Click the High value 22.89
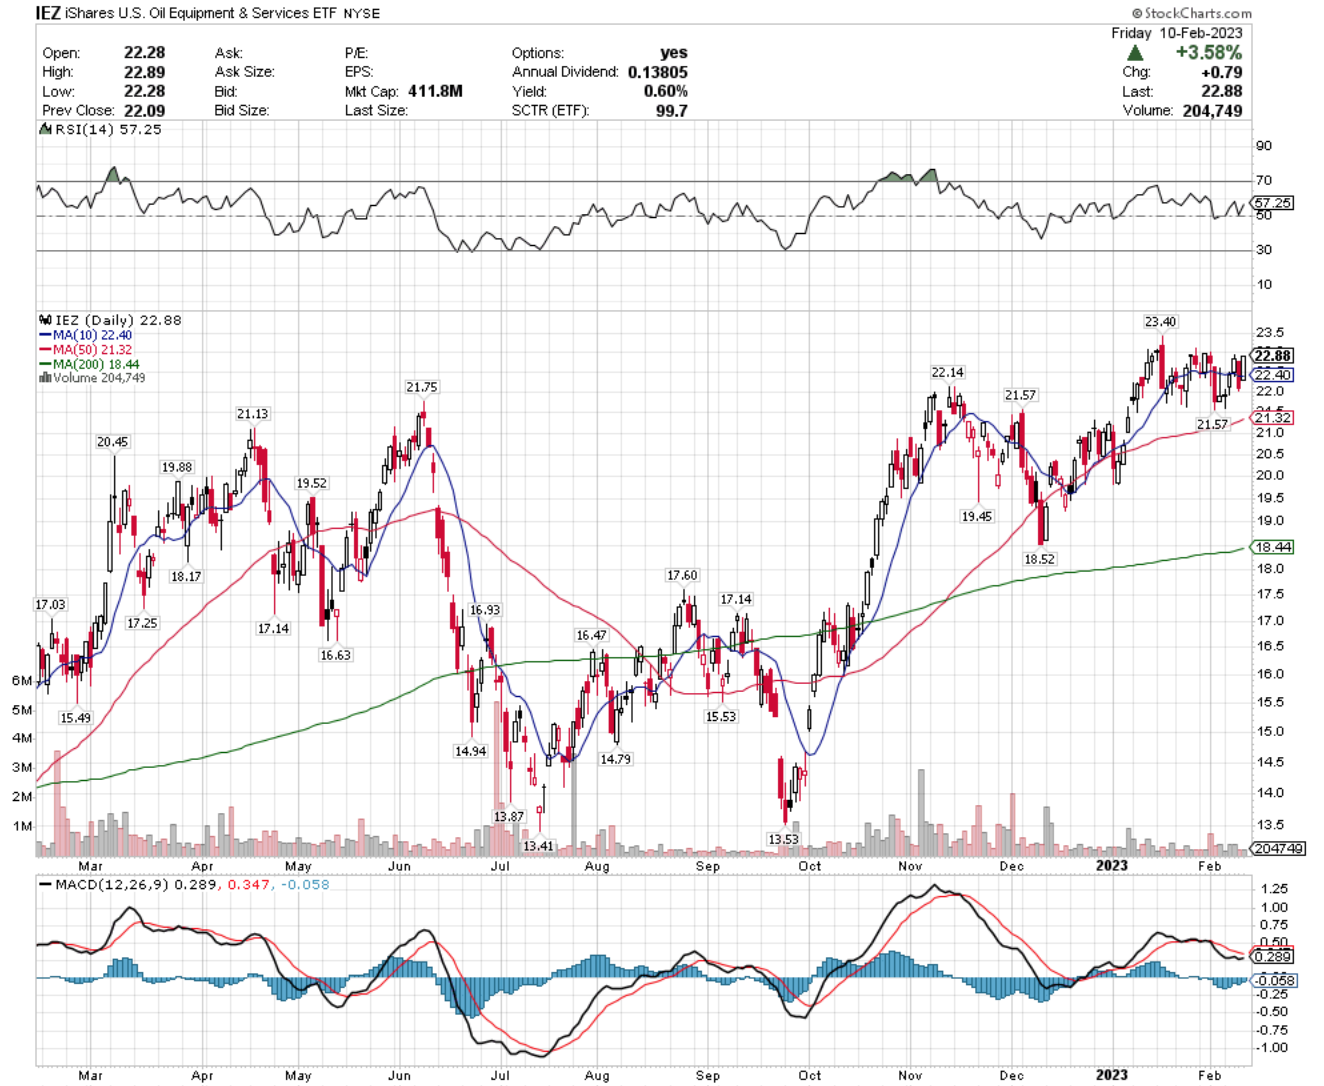The width and height of the screenshot is (1324, 1086). point(144,72)
